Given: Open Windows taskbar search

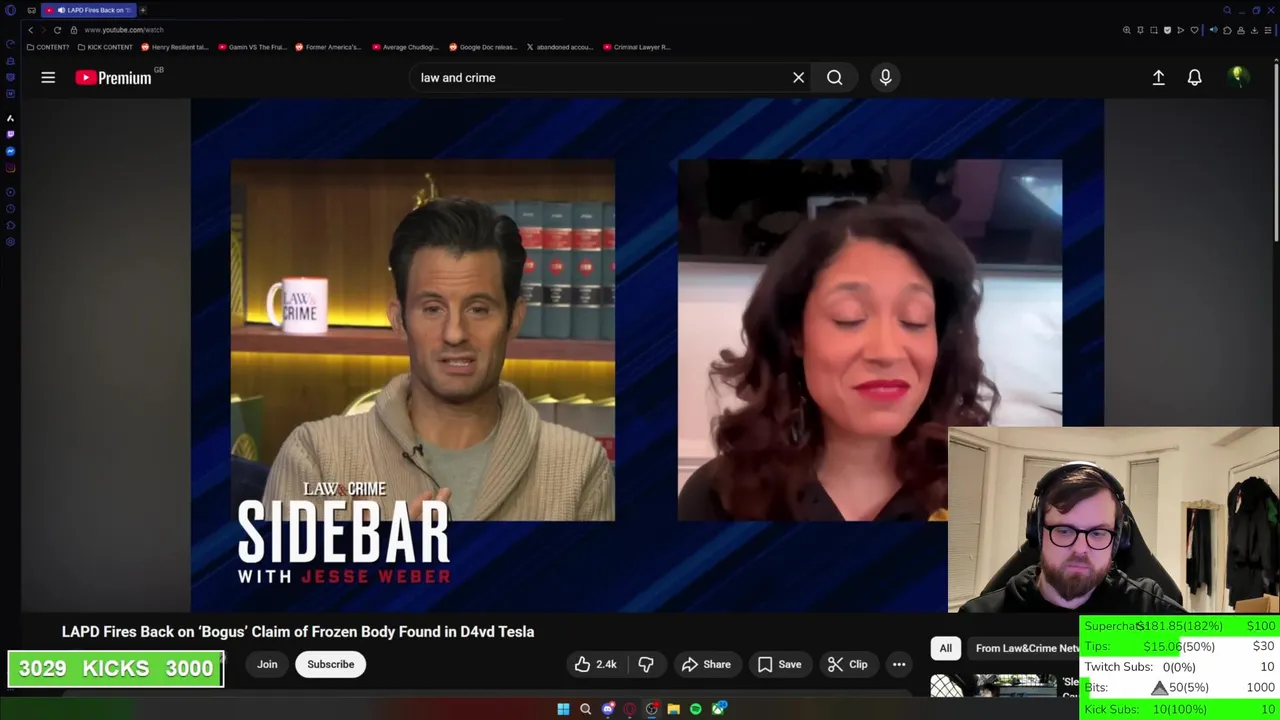Looking at the screenshot, I should click(x=585, y=709).
